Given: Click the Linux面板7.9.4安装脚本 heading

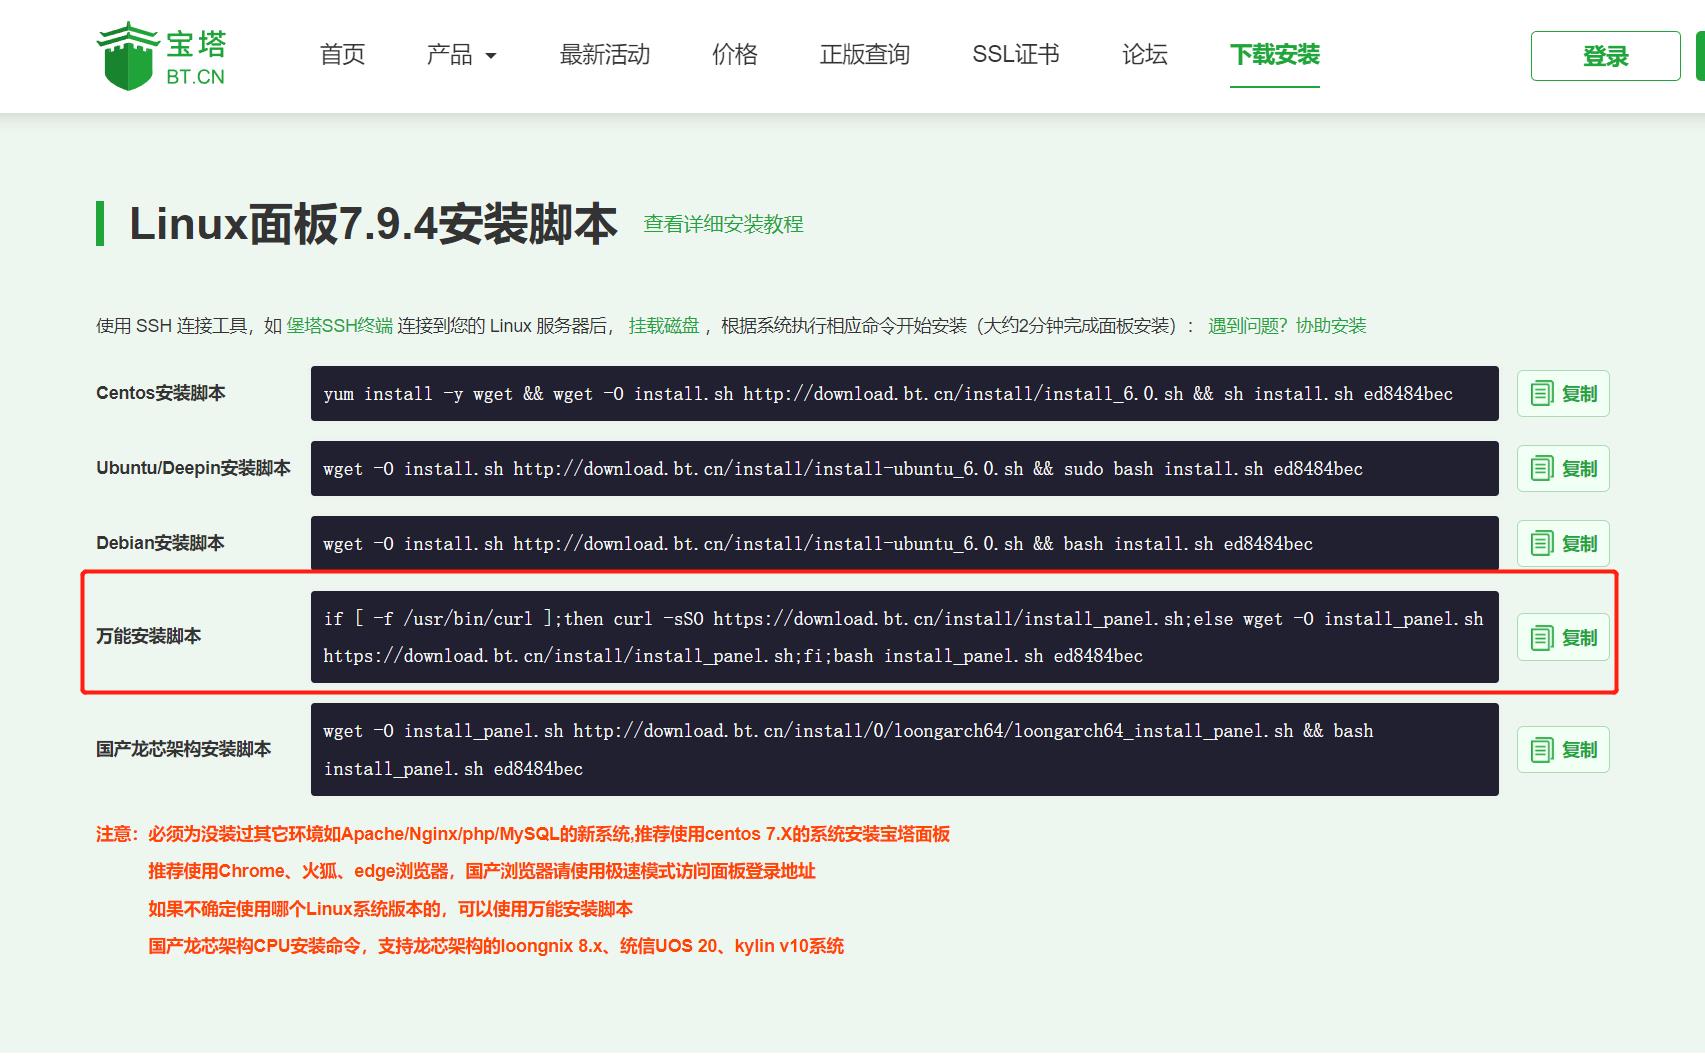Looking at the screenshot, I should pyautogui.click(x=373, y=224).
